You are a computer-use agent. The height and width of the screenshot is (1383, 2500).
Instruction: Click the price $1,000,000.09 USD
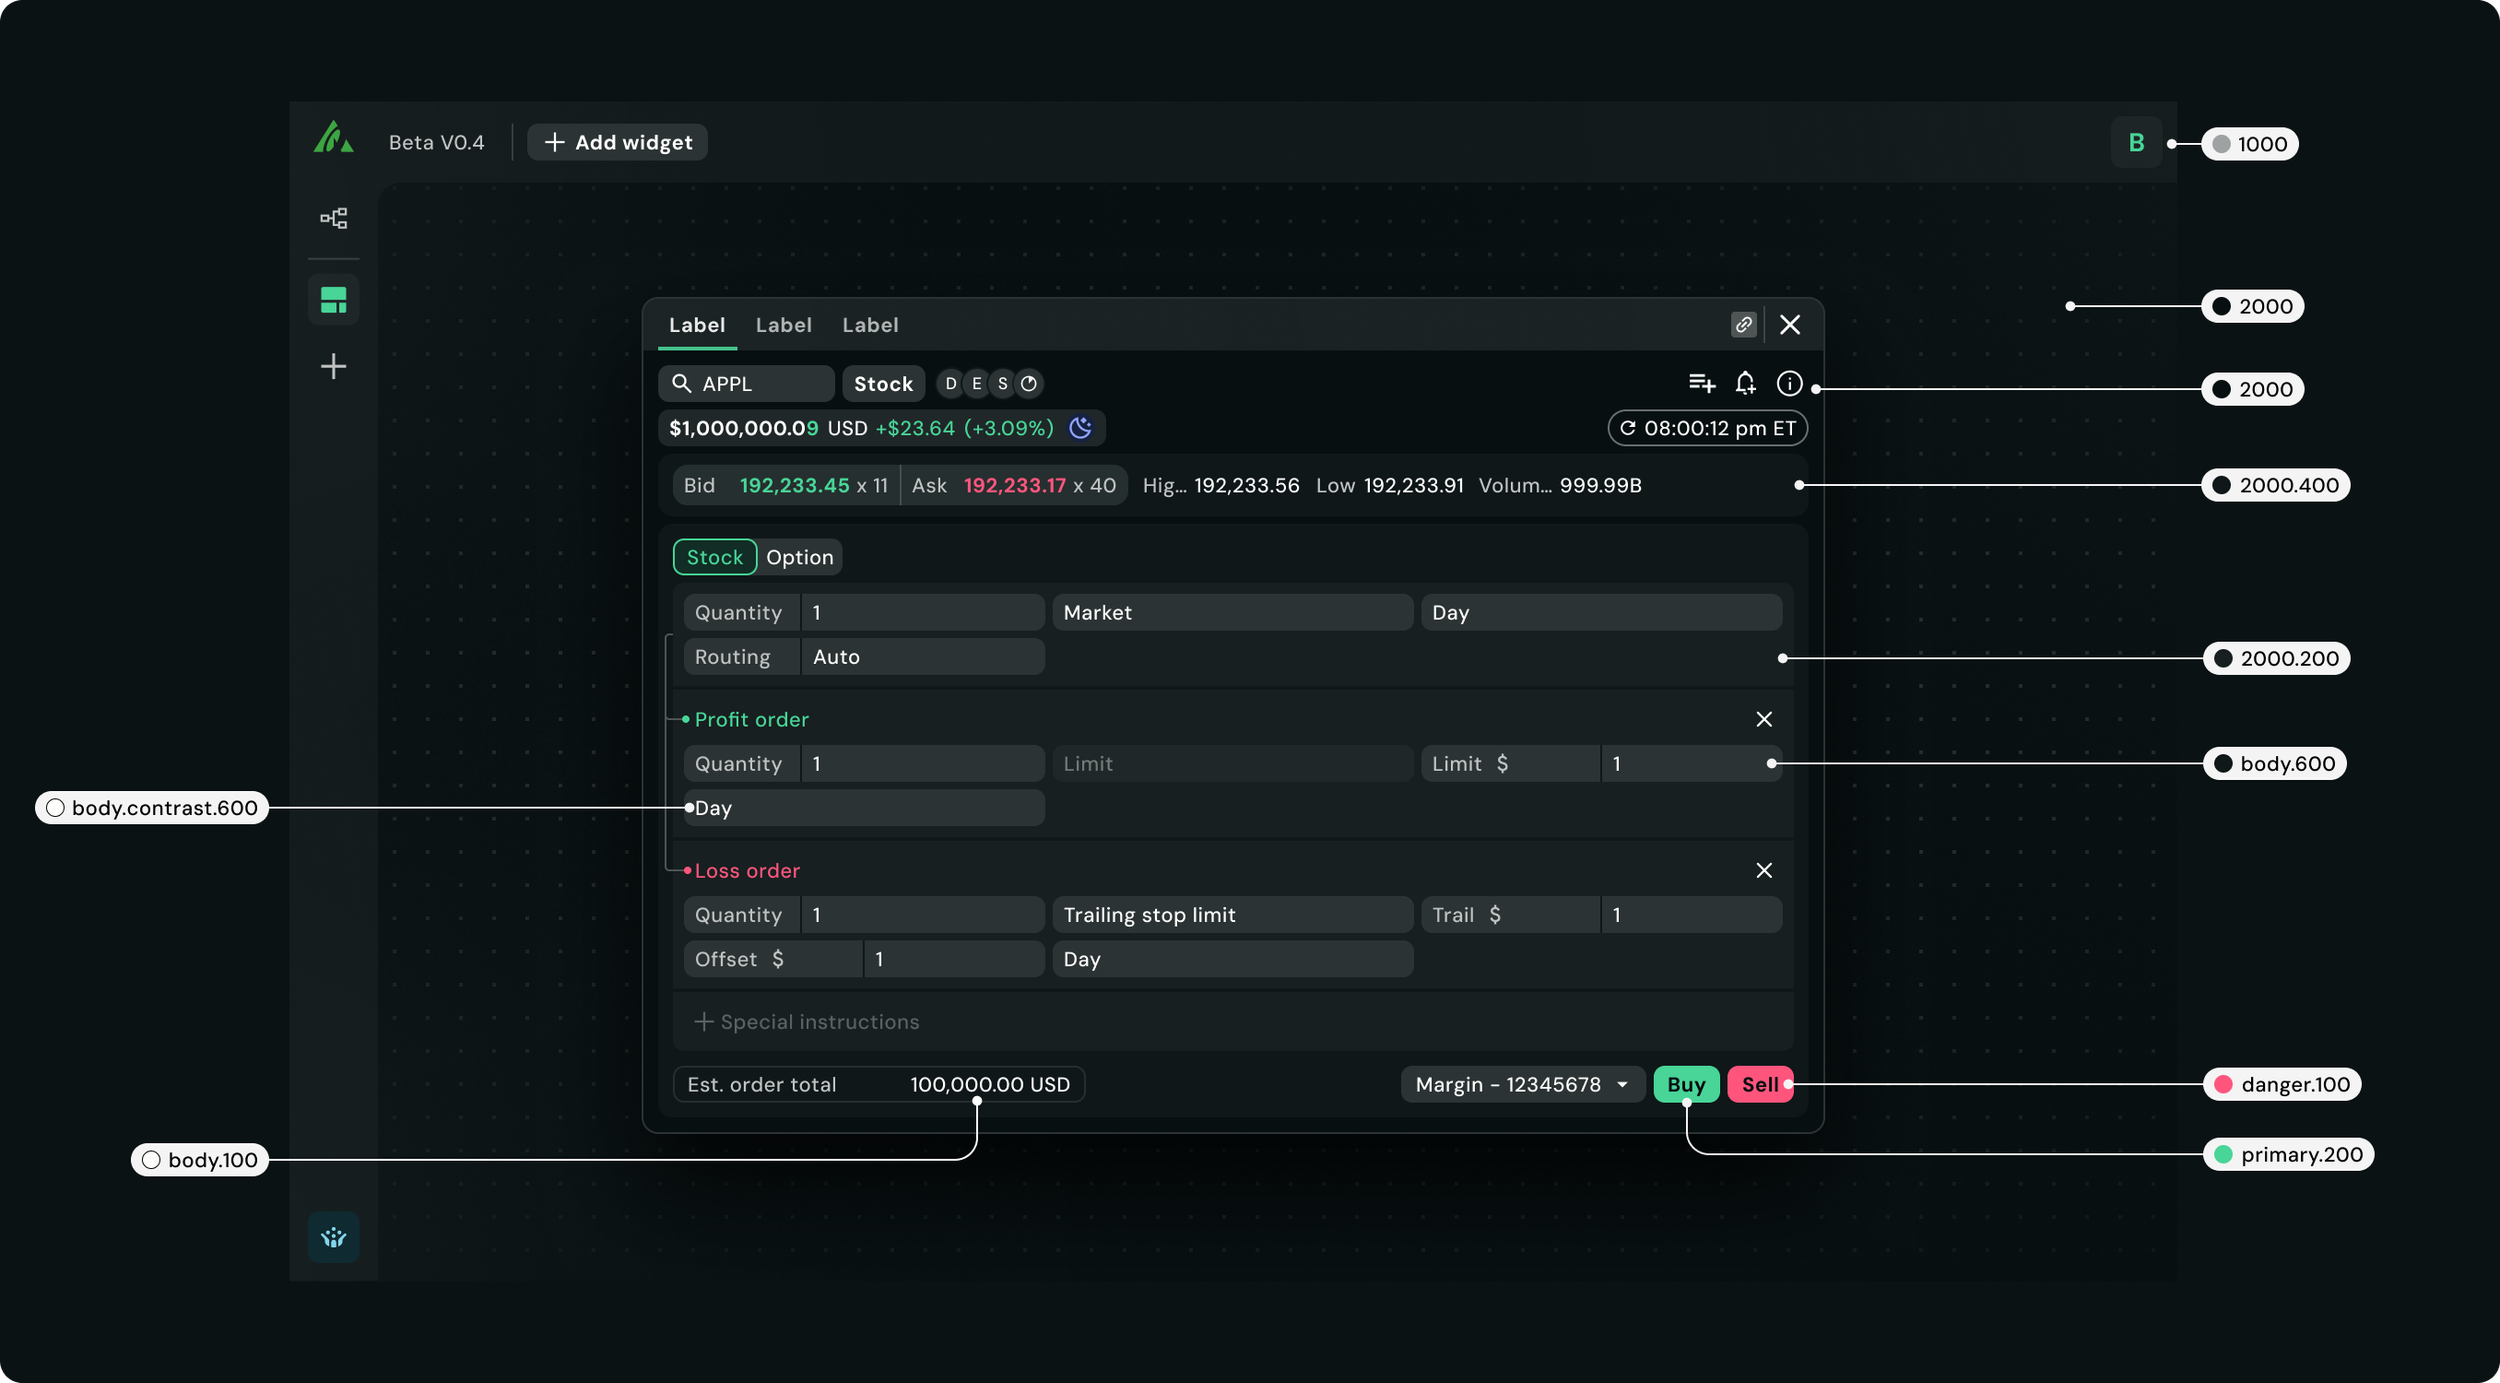768,428
